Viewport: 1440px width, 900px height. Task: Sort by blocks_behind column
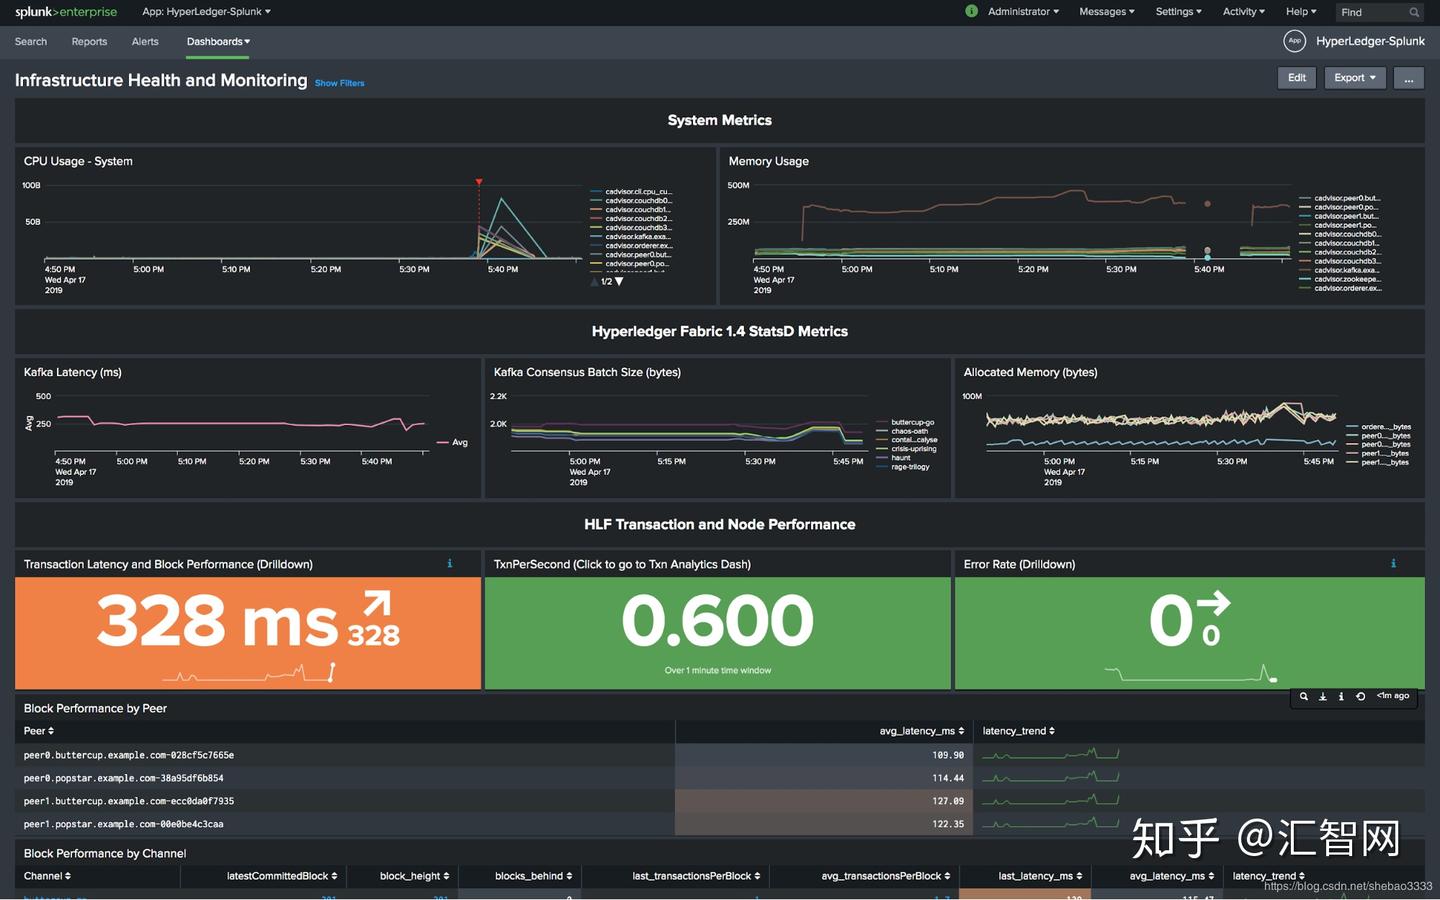pos(534,876)
